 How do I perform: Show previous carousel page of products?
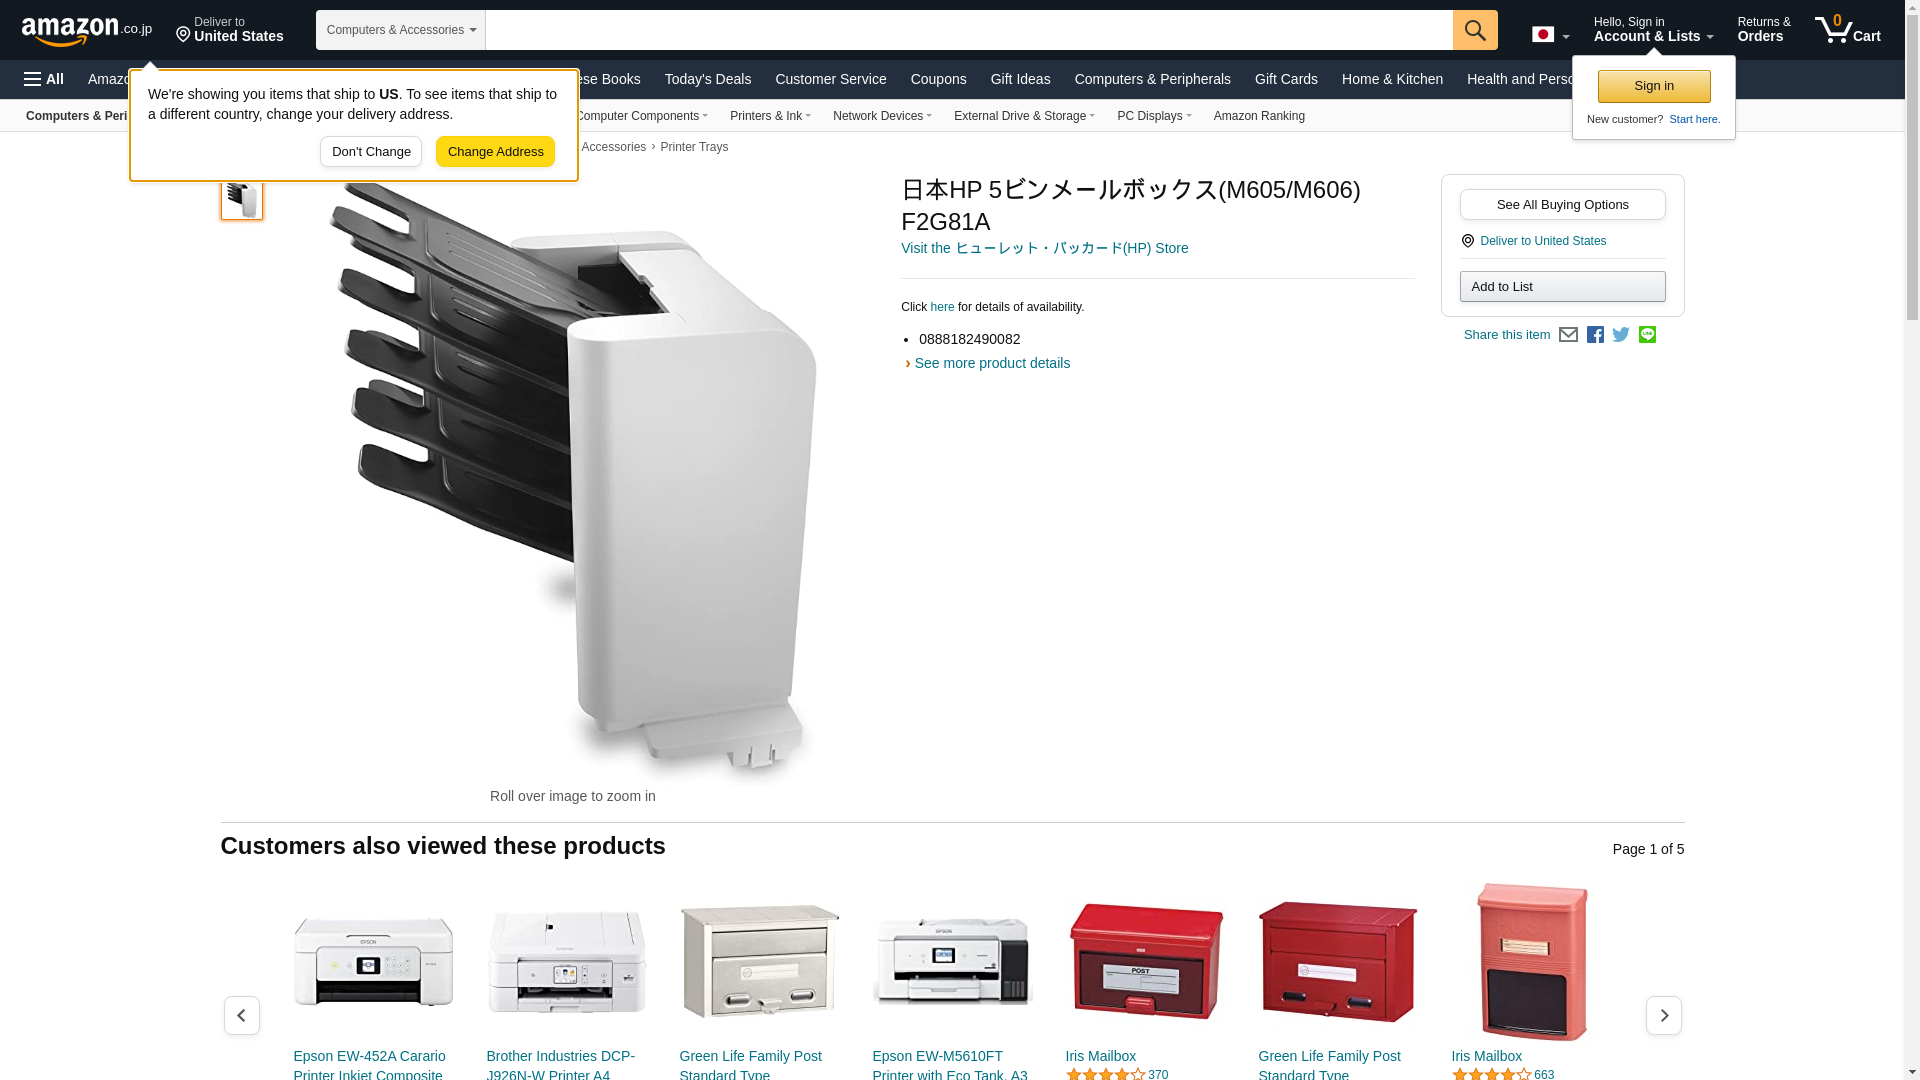coord(242,1015)
